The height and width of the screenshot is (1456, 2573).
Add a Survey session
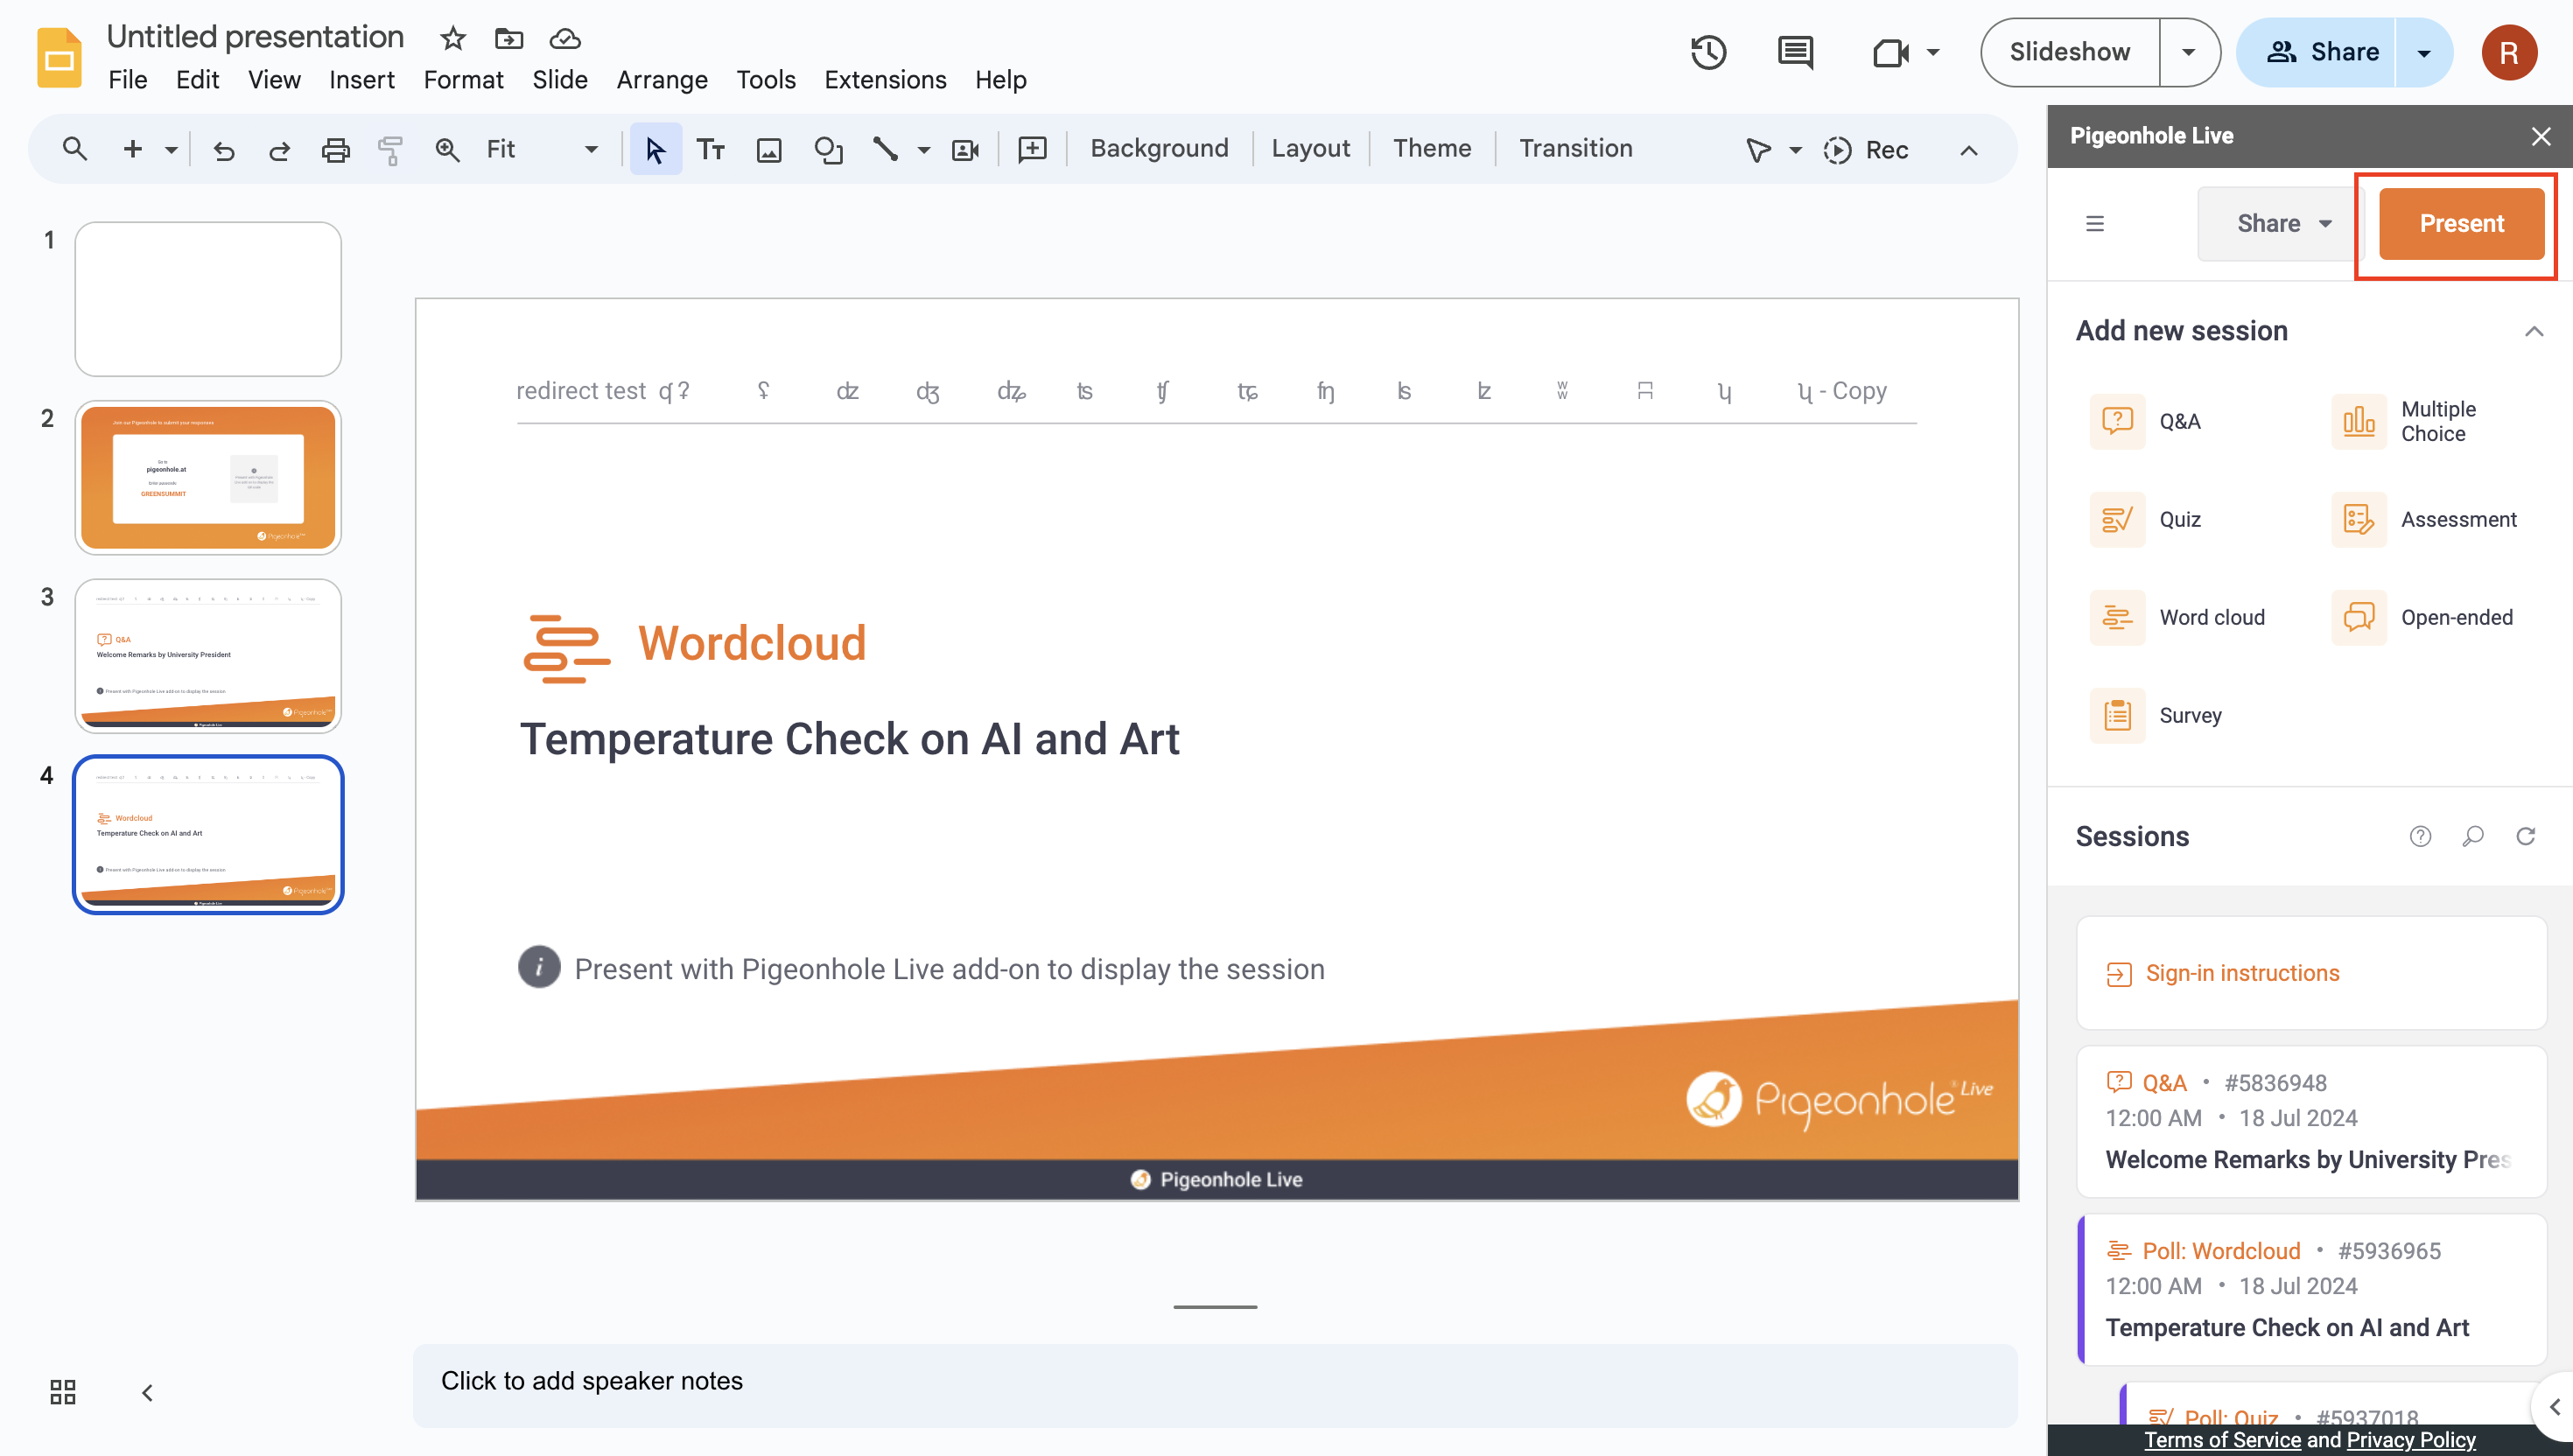point(2157,715)
